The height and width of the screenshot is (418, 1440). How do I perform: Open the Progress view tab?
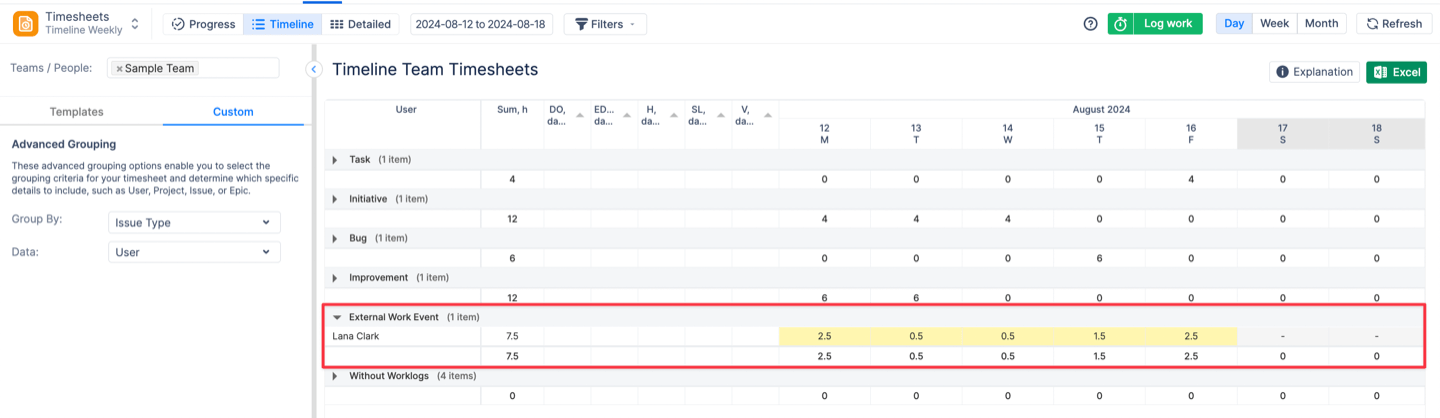(x=203, y=24)
